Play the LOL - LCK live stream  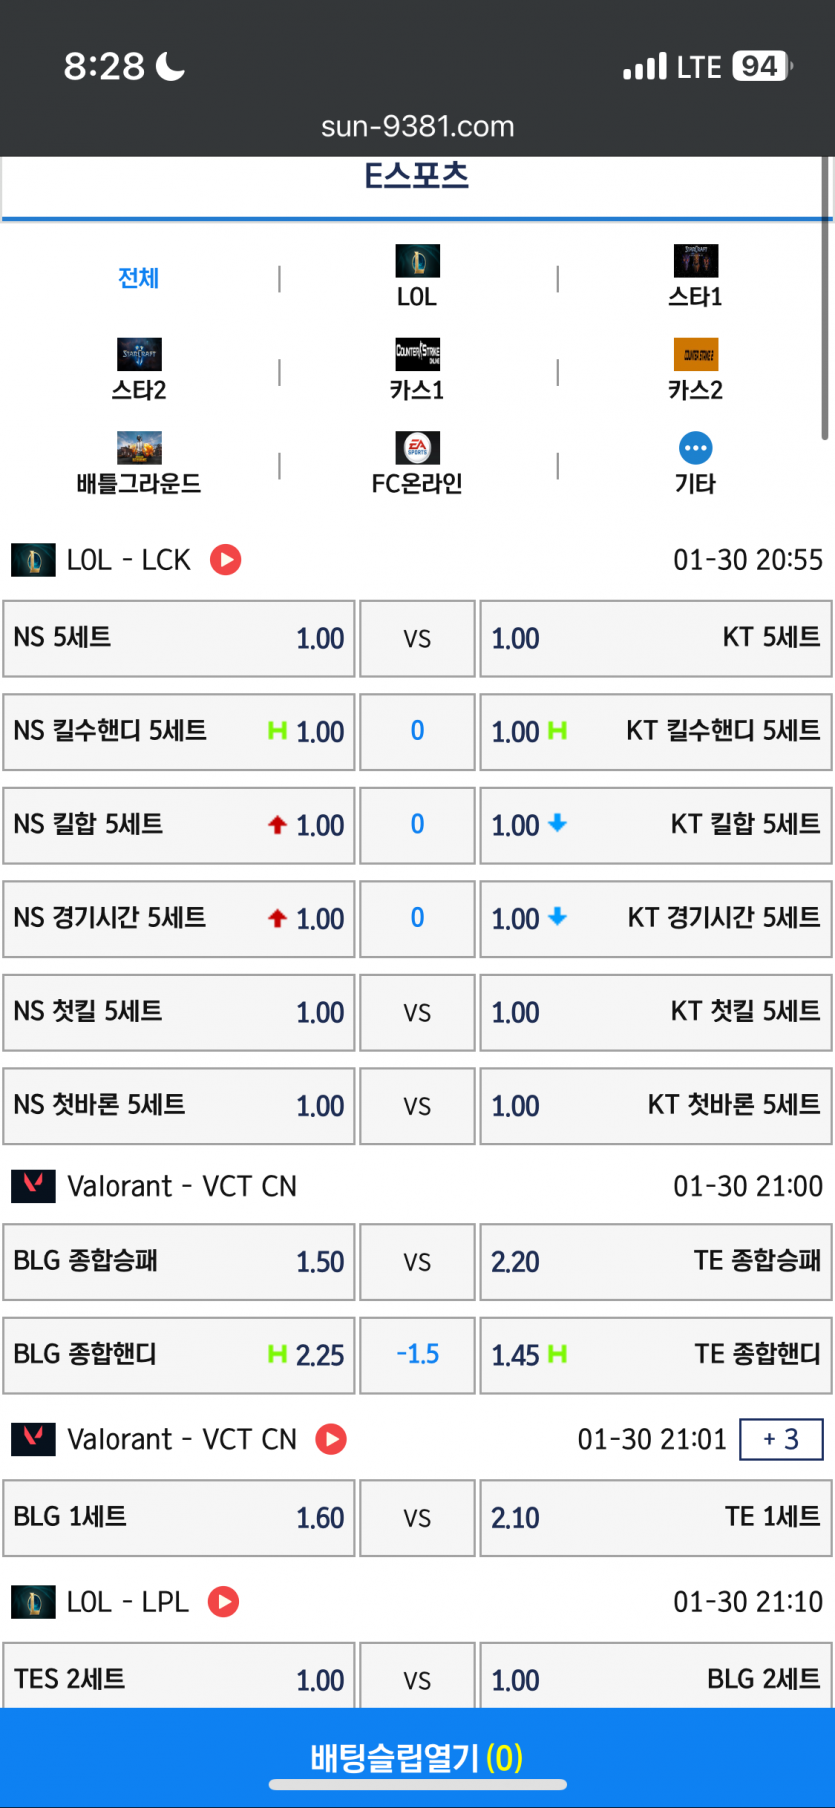pyautogui.click(x=226, y=560)
